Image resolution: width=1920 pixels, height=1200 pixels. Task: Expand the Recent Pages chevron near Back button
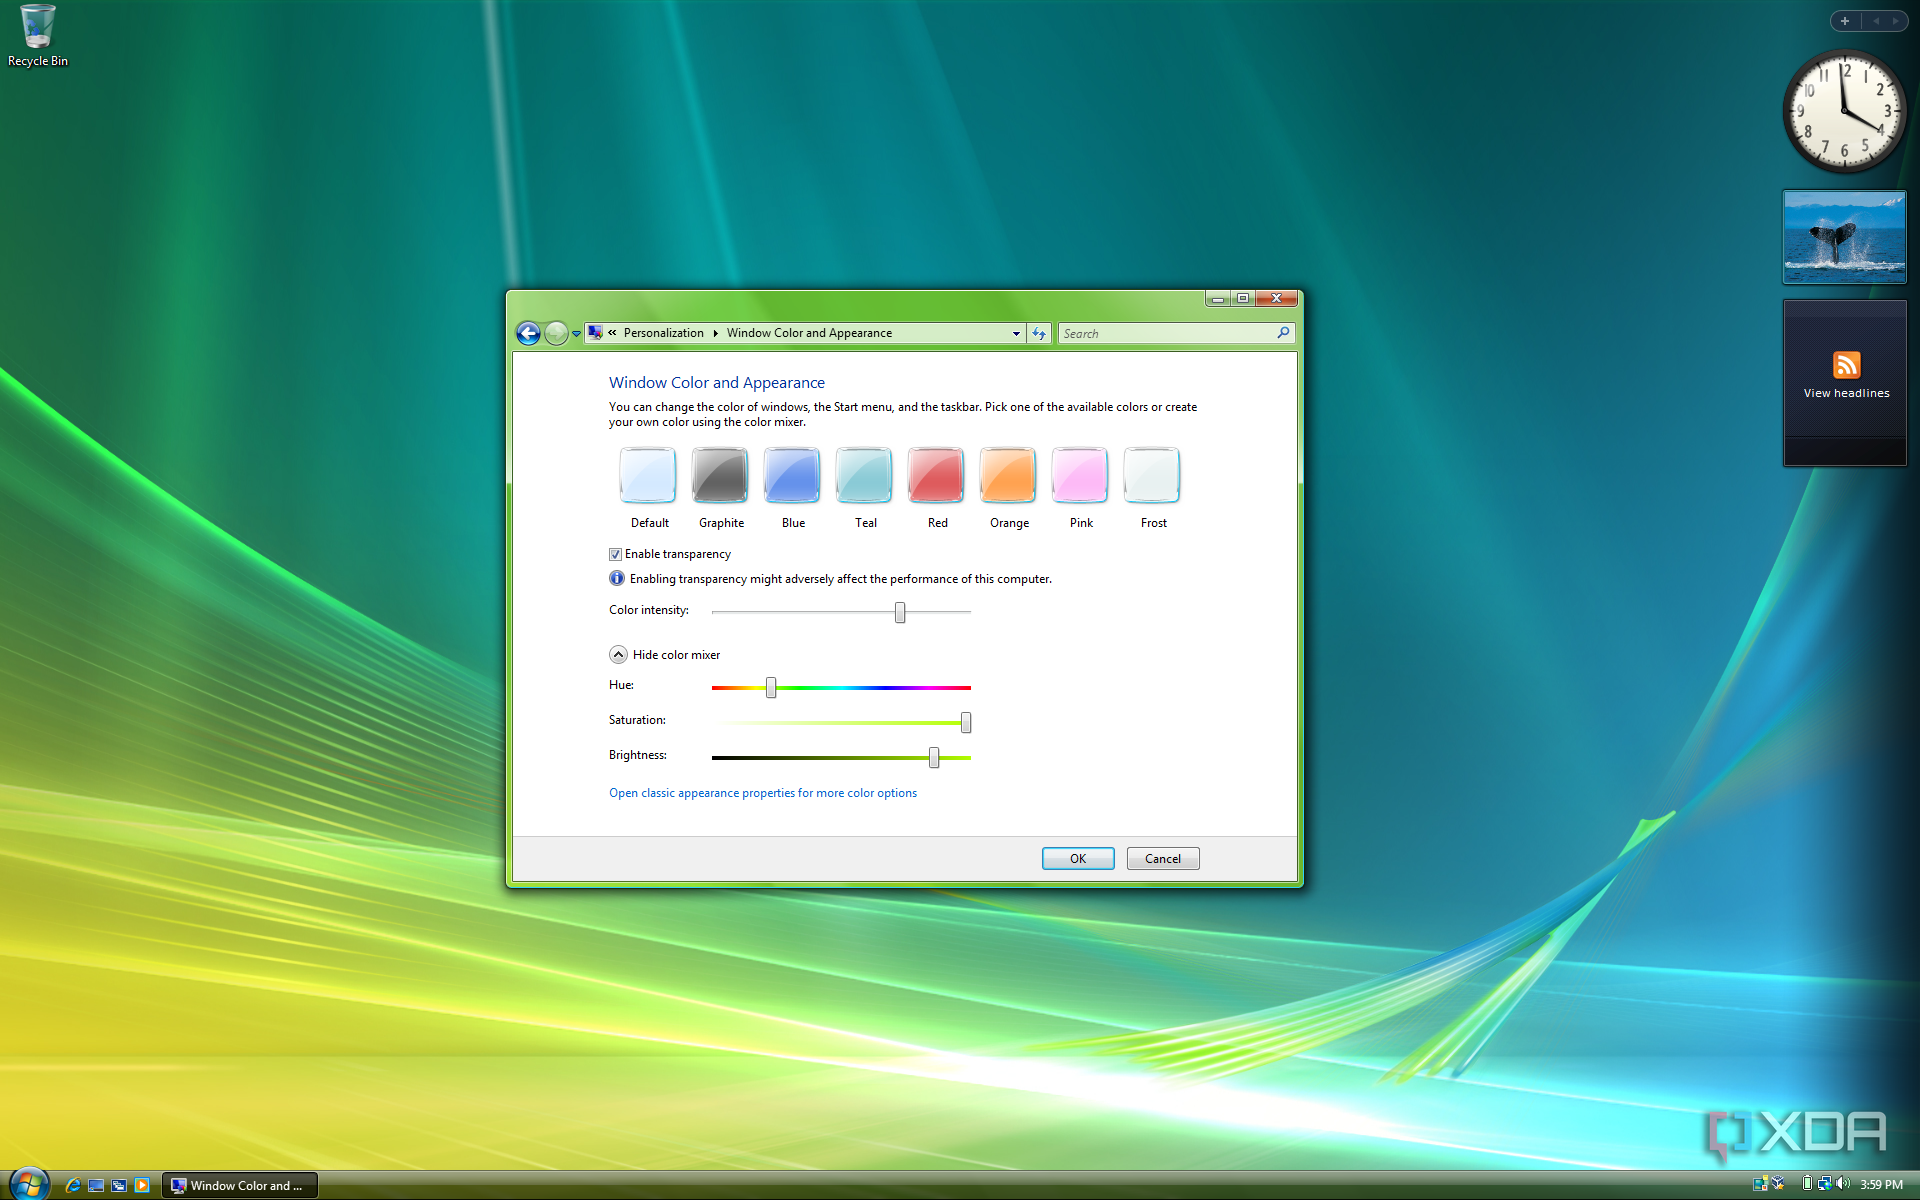pyautogui.click(x=576, y=333)
